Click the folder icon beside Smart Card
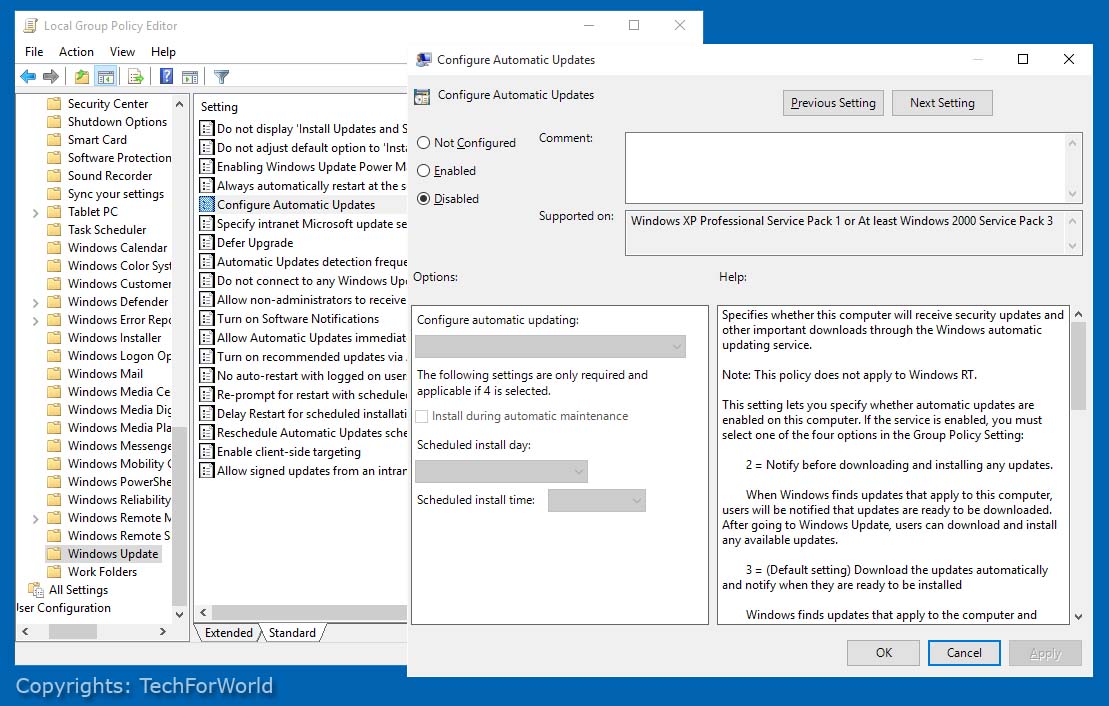 click(x=54, y=140)
